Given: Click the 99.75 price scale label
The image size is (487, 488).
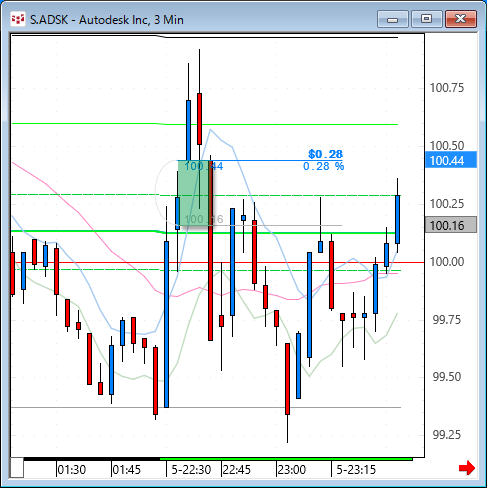Looking at the screenshot, I should pos(447,320).
